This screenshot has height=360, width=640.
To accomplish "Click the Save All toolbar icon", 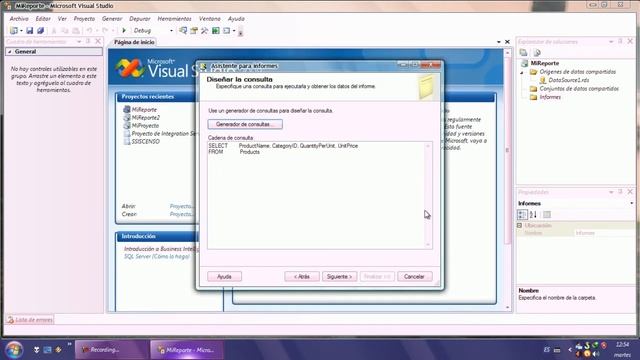I will click(40, 31).
